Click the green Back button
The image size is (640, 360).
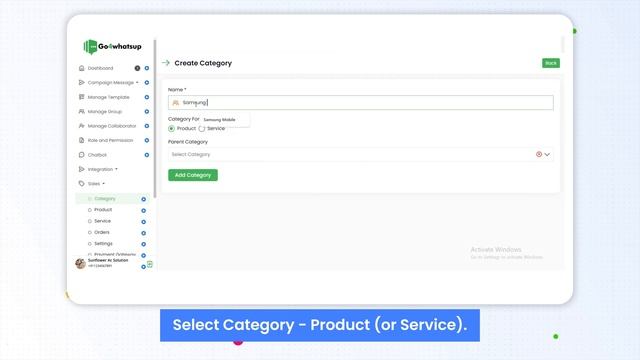[551, 63]
